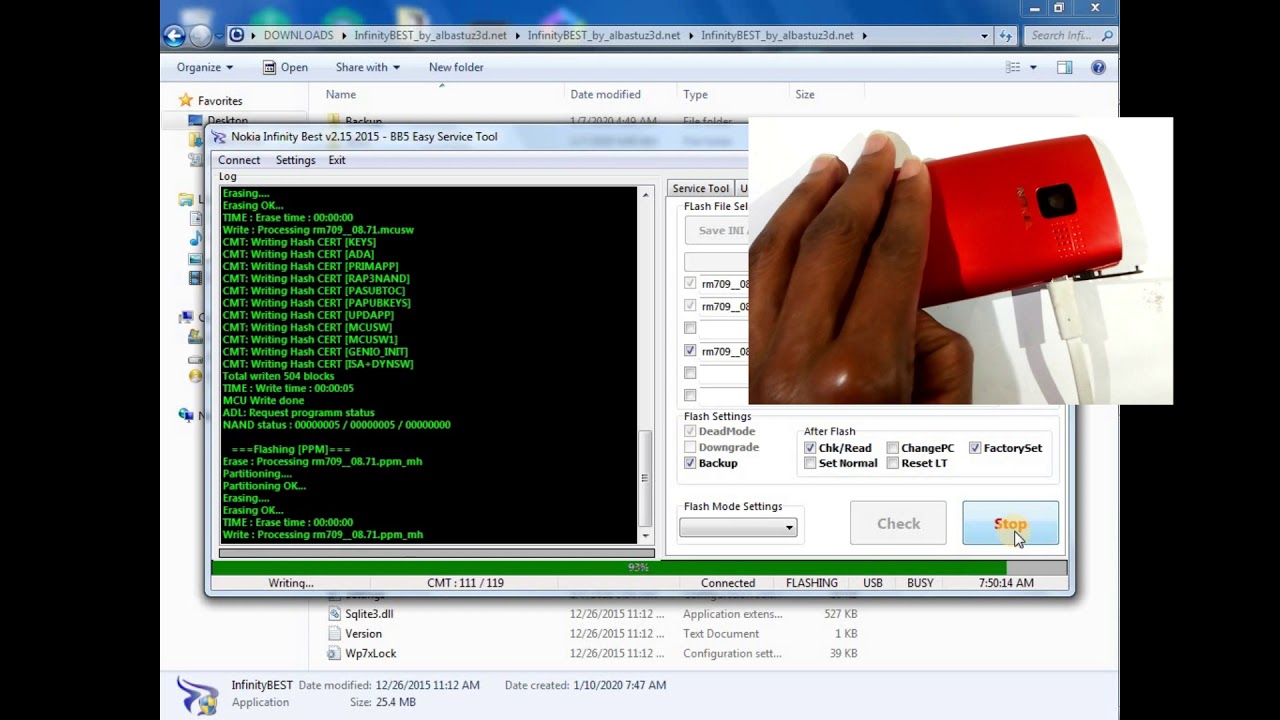This screenshot has height=720, width=1280.
Task: Click the Wp7xLock configuration file icon
Action: pyautogui.click(x=335, y=654)
